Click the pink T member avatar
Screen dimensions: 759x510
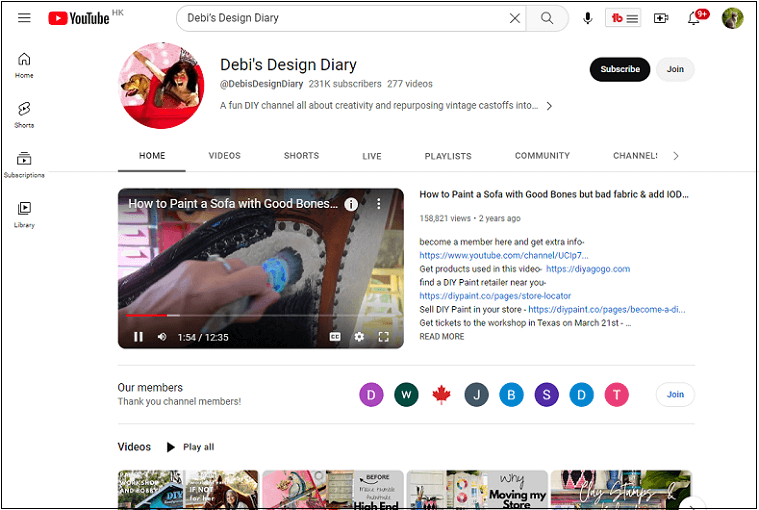(x=617, y=395)
